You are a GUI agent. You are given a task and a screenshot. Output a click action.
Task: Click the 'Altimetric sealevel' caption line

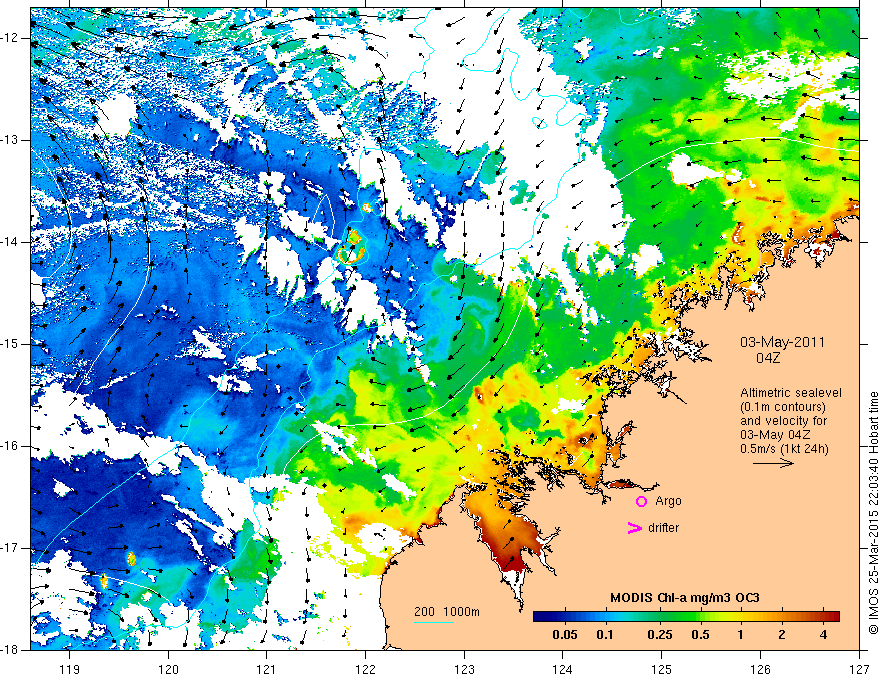(791, 393)
